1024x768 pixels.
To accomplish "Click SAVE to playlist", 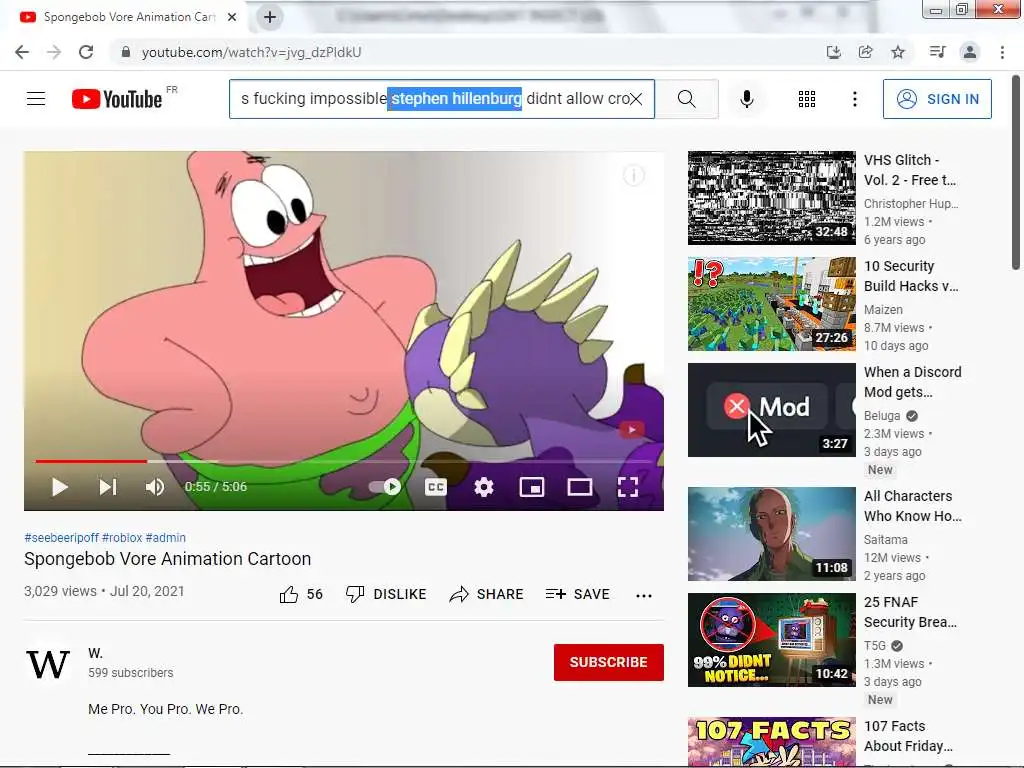I will (x=578, y=594).
